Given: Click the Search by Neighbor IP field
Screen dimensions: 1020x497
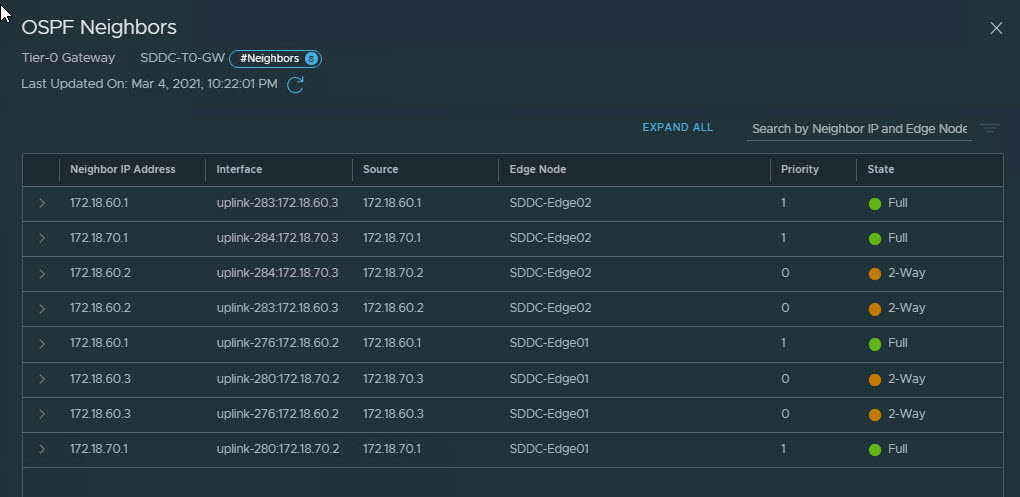Looking at the screenshot, I should click(858, 129).
